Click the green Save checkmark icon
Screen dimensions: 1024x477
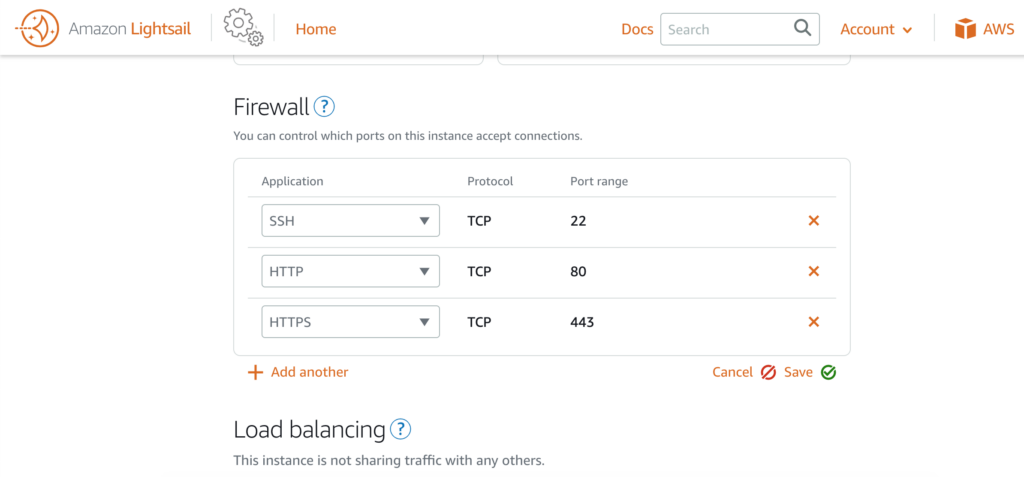(829, 372)
